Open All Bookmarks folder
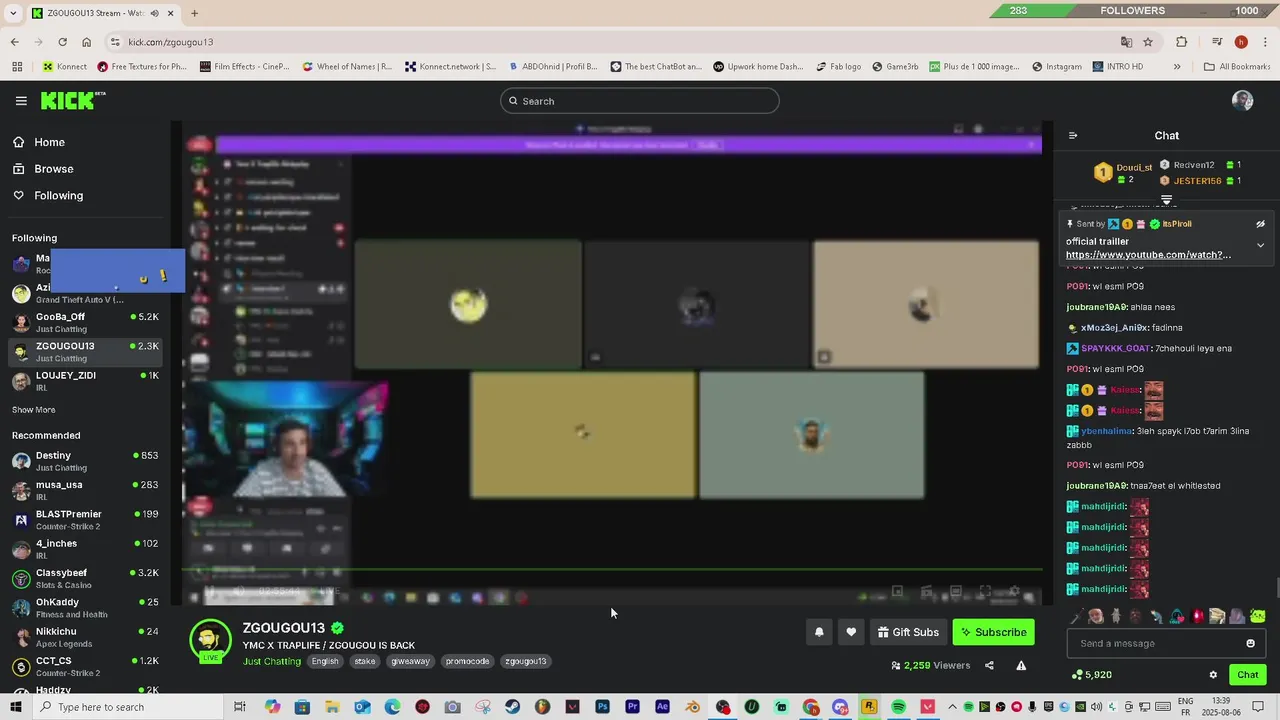 [1237, 67]
